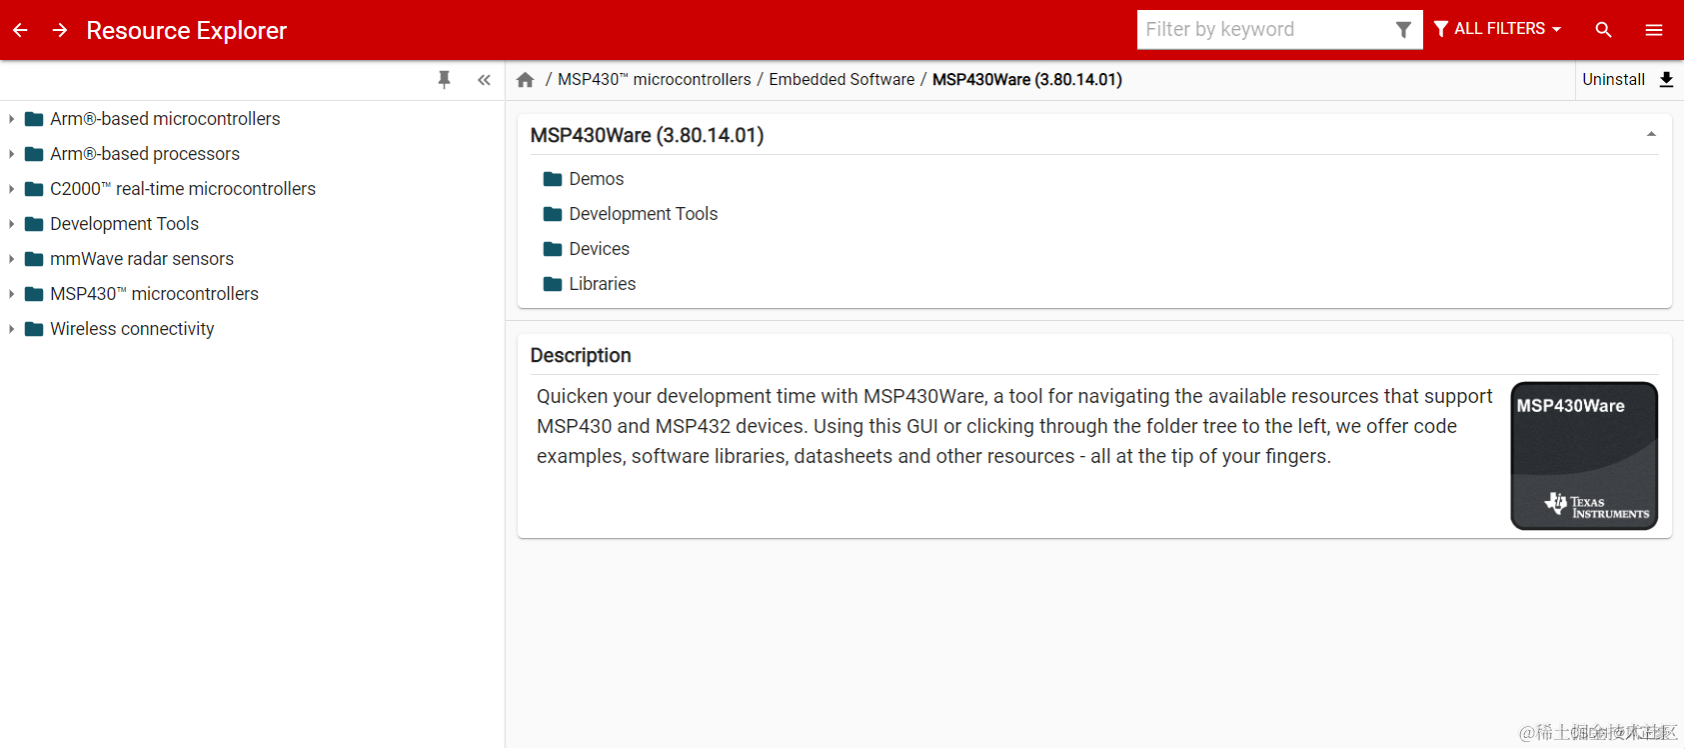Expand MSP430 microcontrollers tree node
Image resolution: width=1685 pixels, height=749 pixels.
[x=11, y=294]
